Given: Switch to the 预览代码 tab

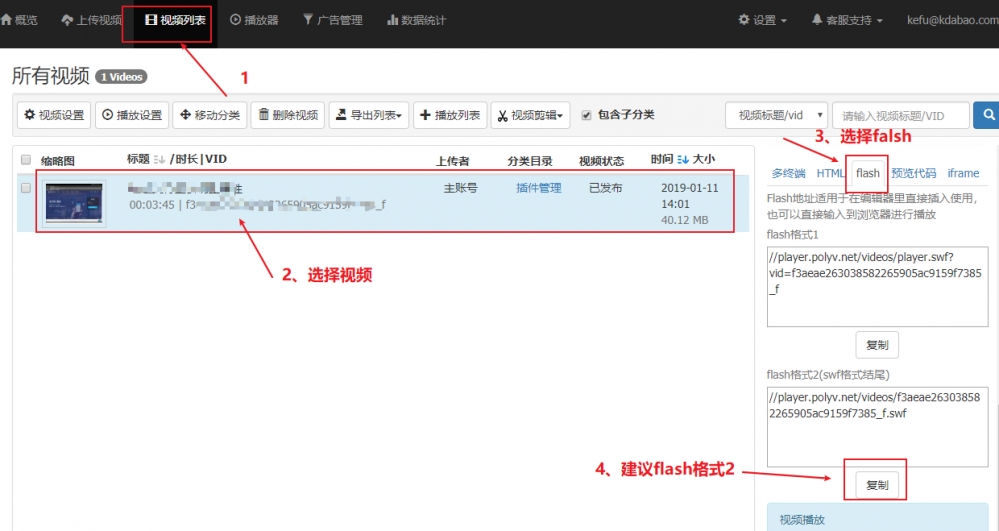Looking at the screenshot, I should click(x=914, y=173).
